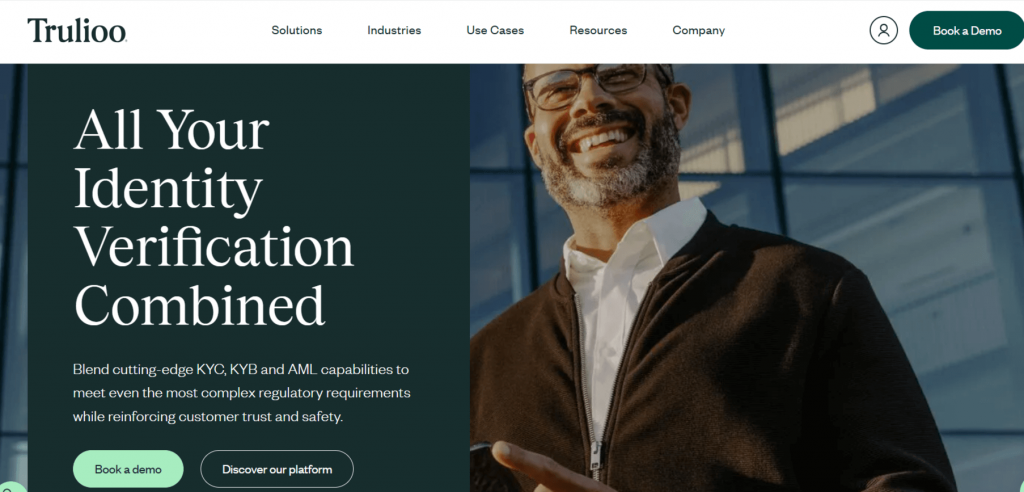Expand the Use Cases menu

click(x=495, y=30)
